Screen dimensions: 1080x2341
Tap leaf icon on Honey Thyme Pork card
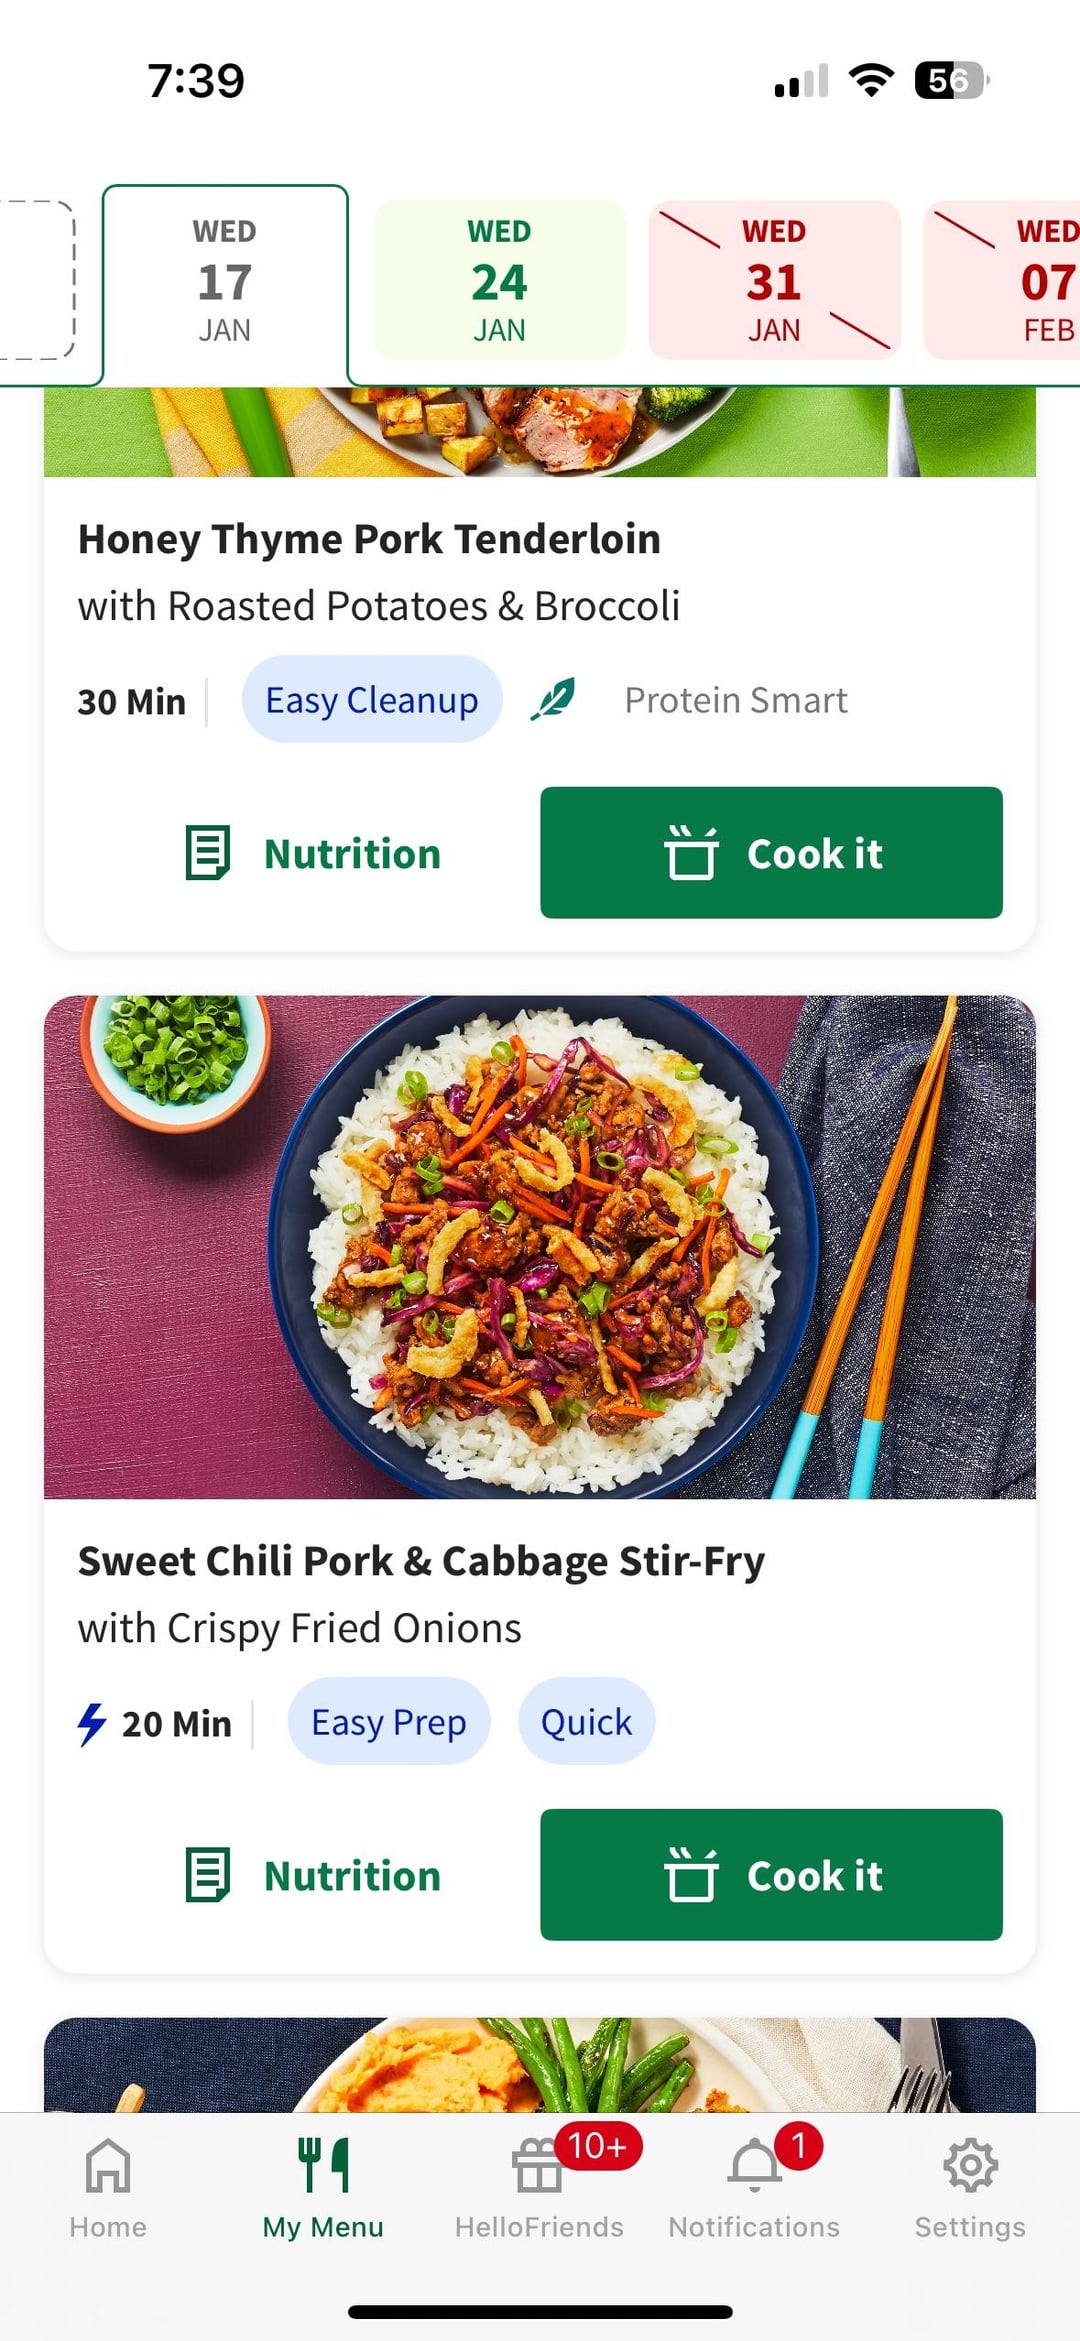553,699
